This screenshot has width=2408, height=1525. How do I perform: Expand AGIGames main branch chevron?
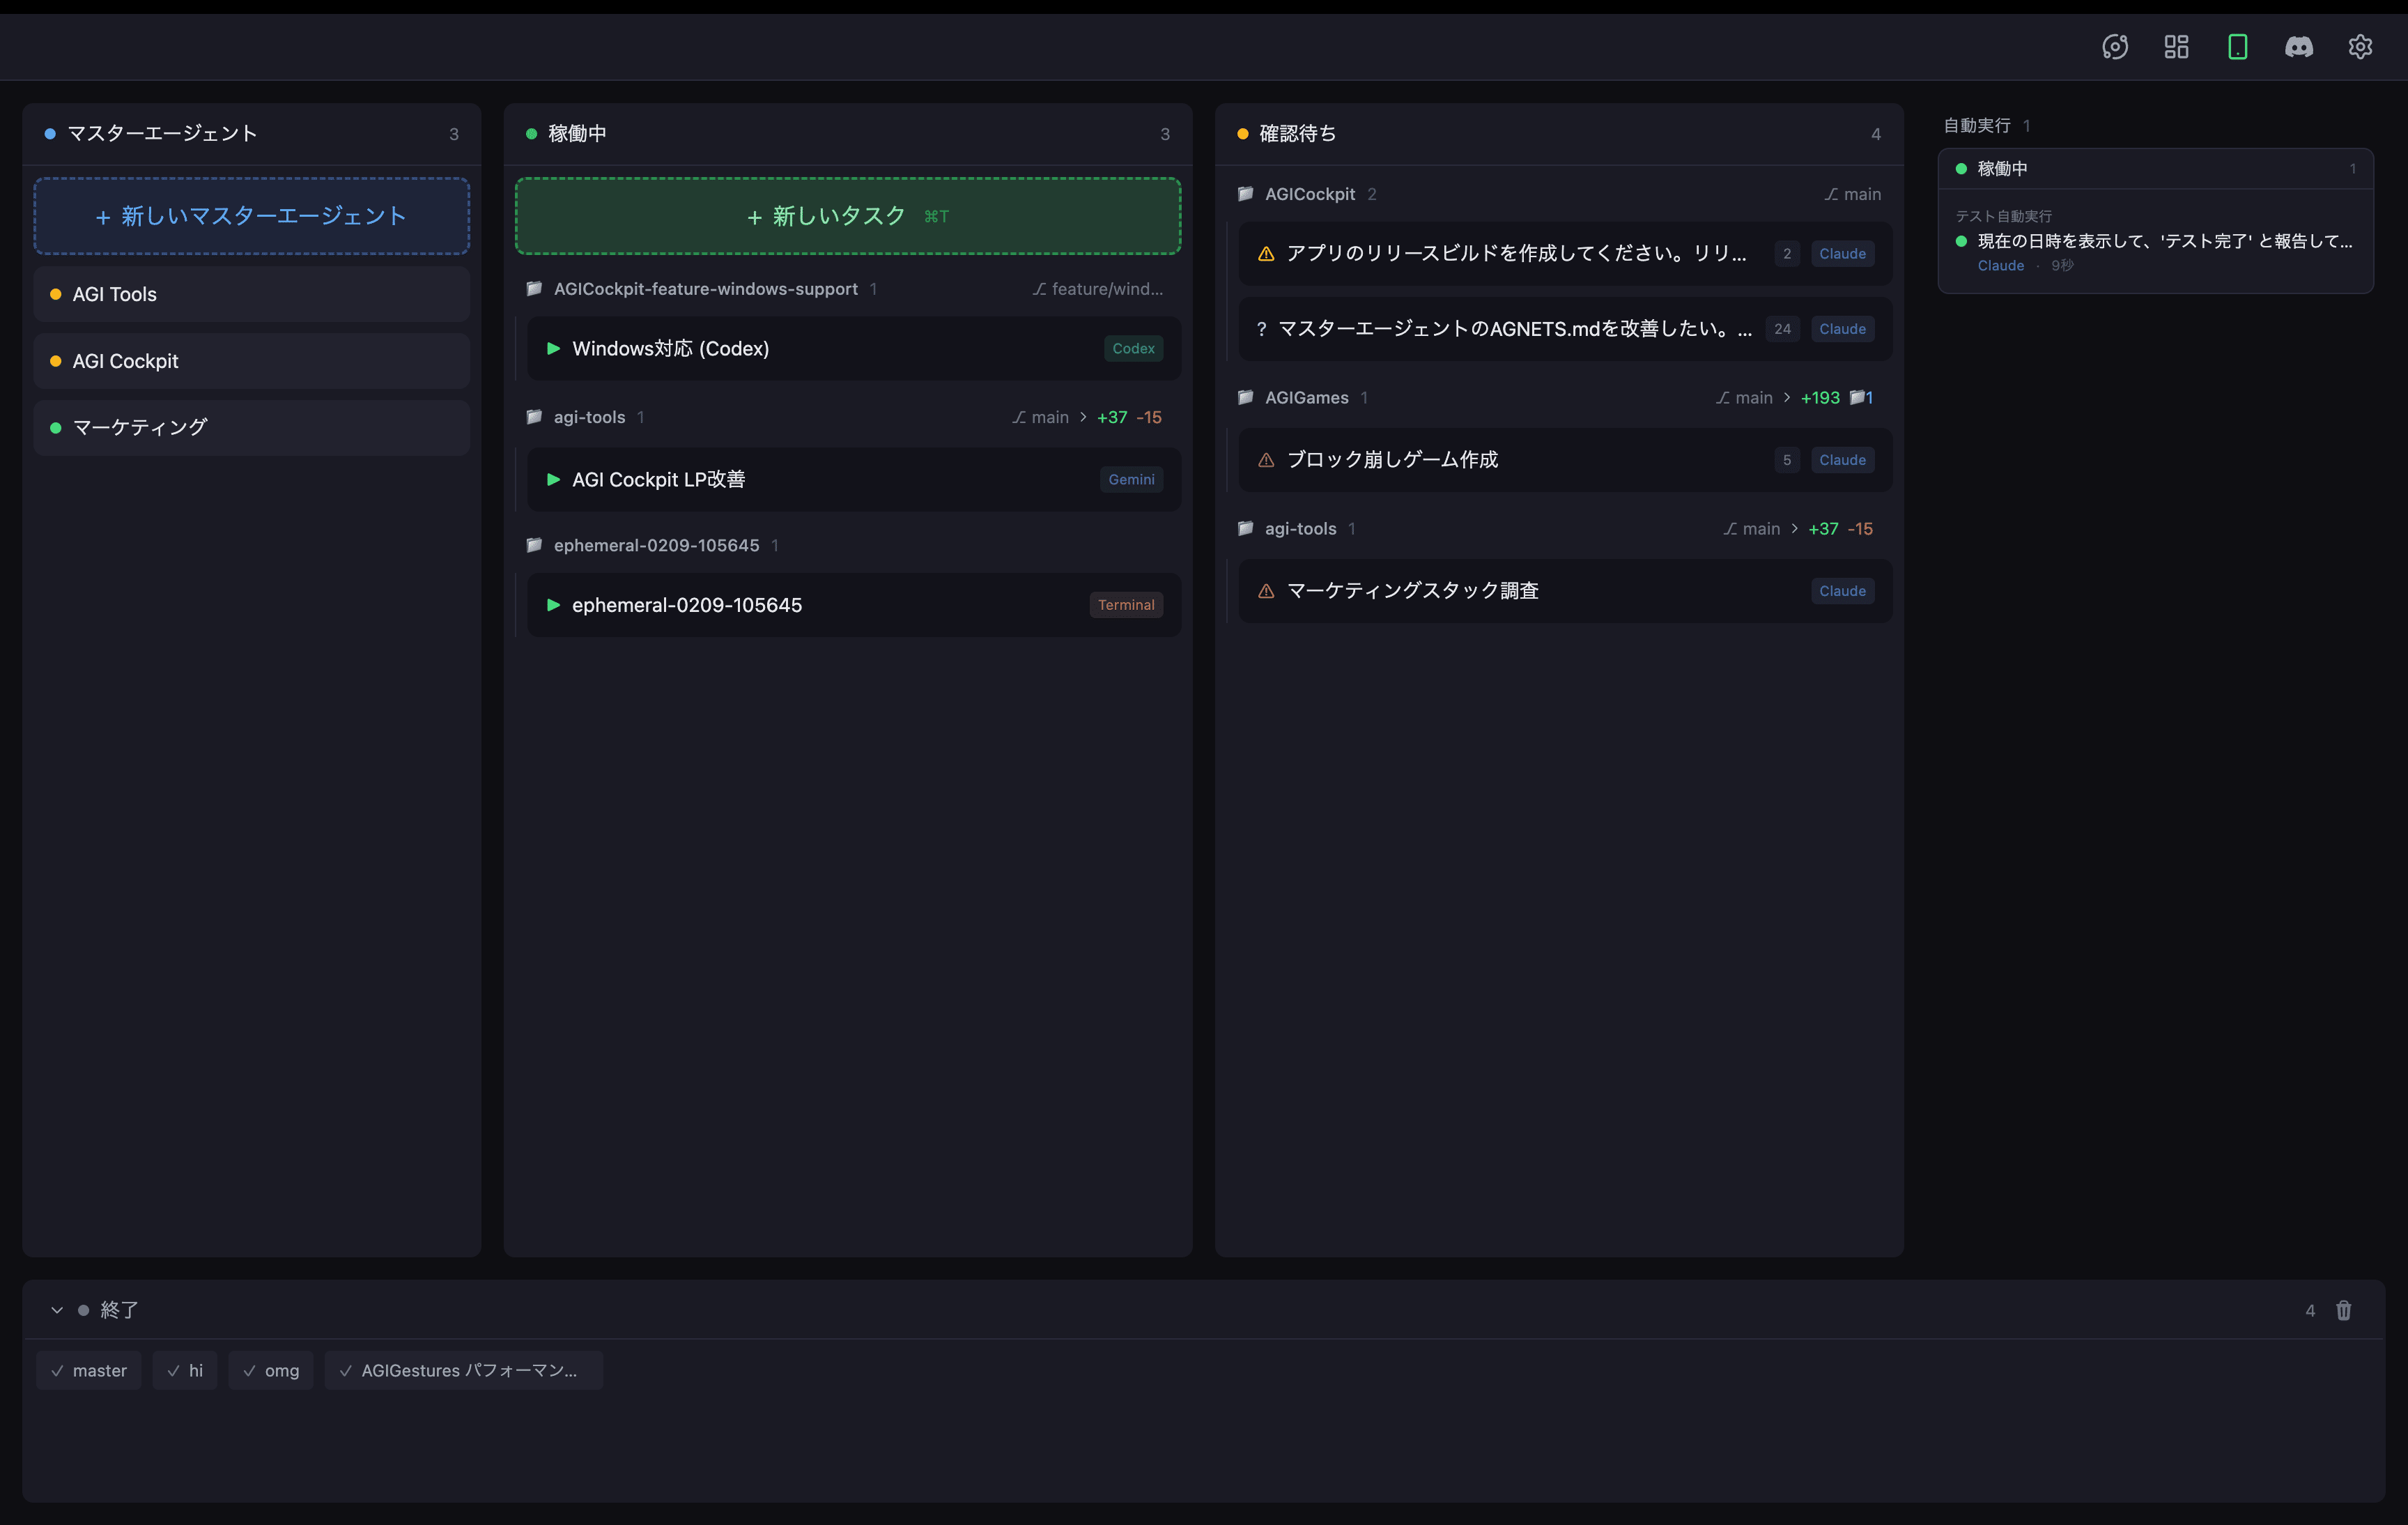(1787, 397)
